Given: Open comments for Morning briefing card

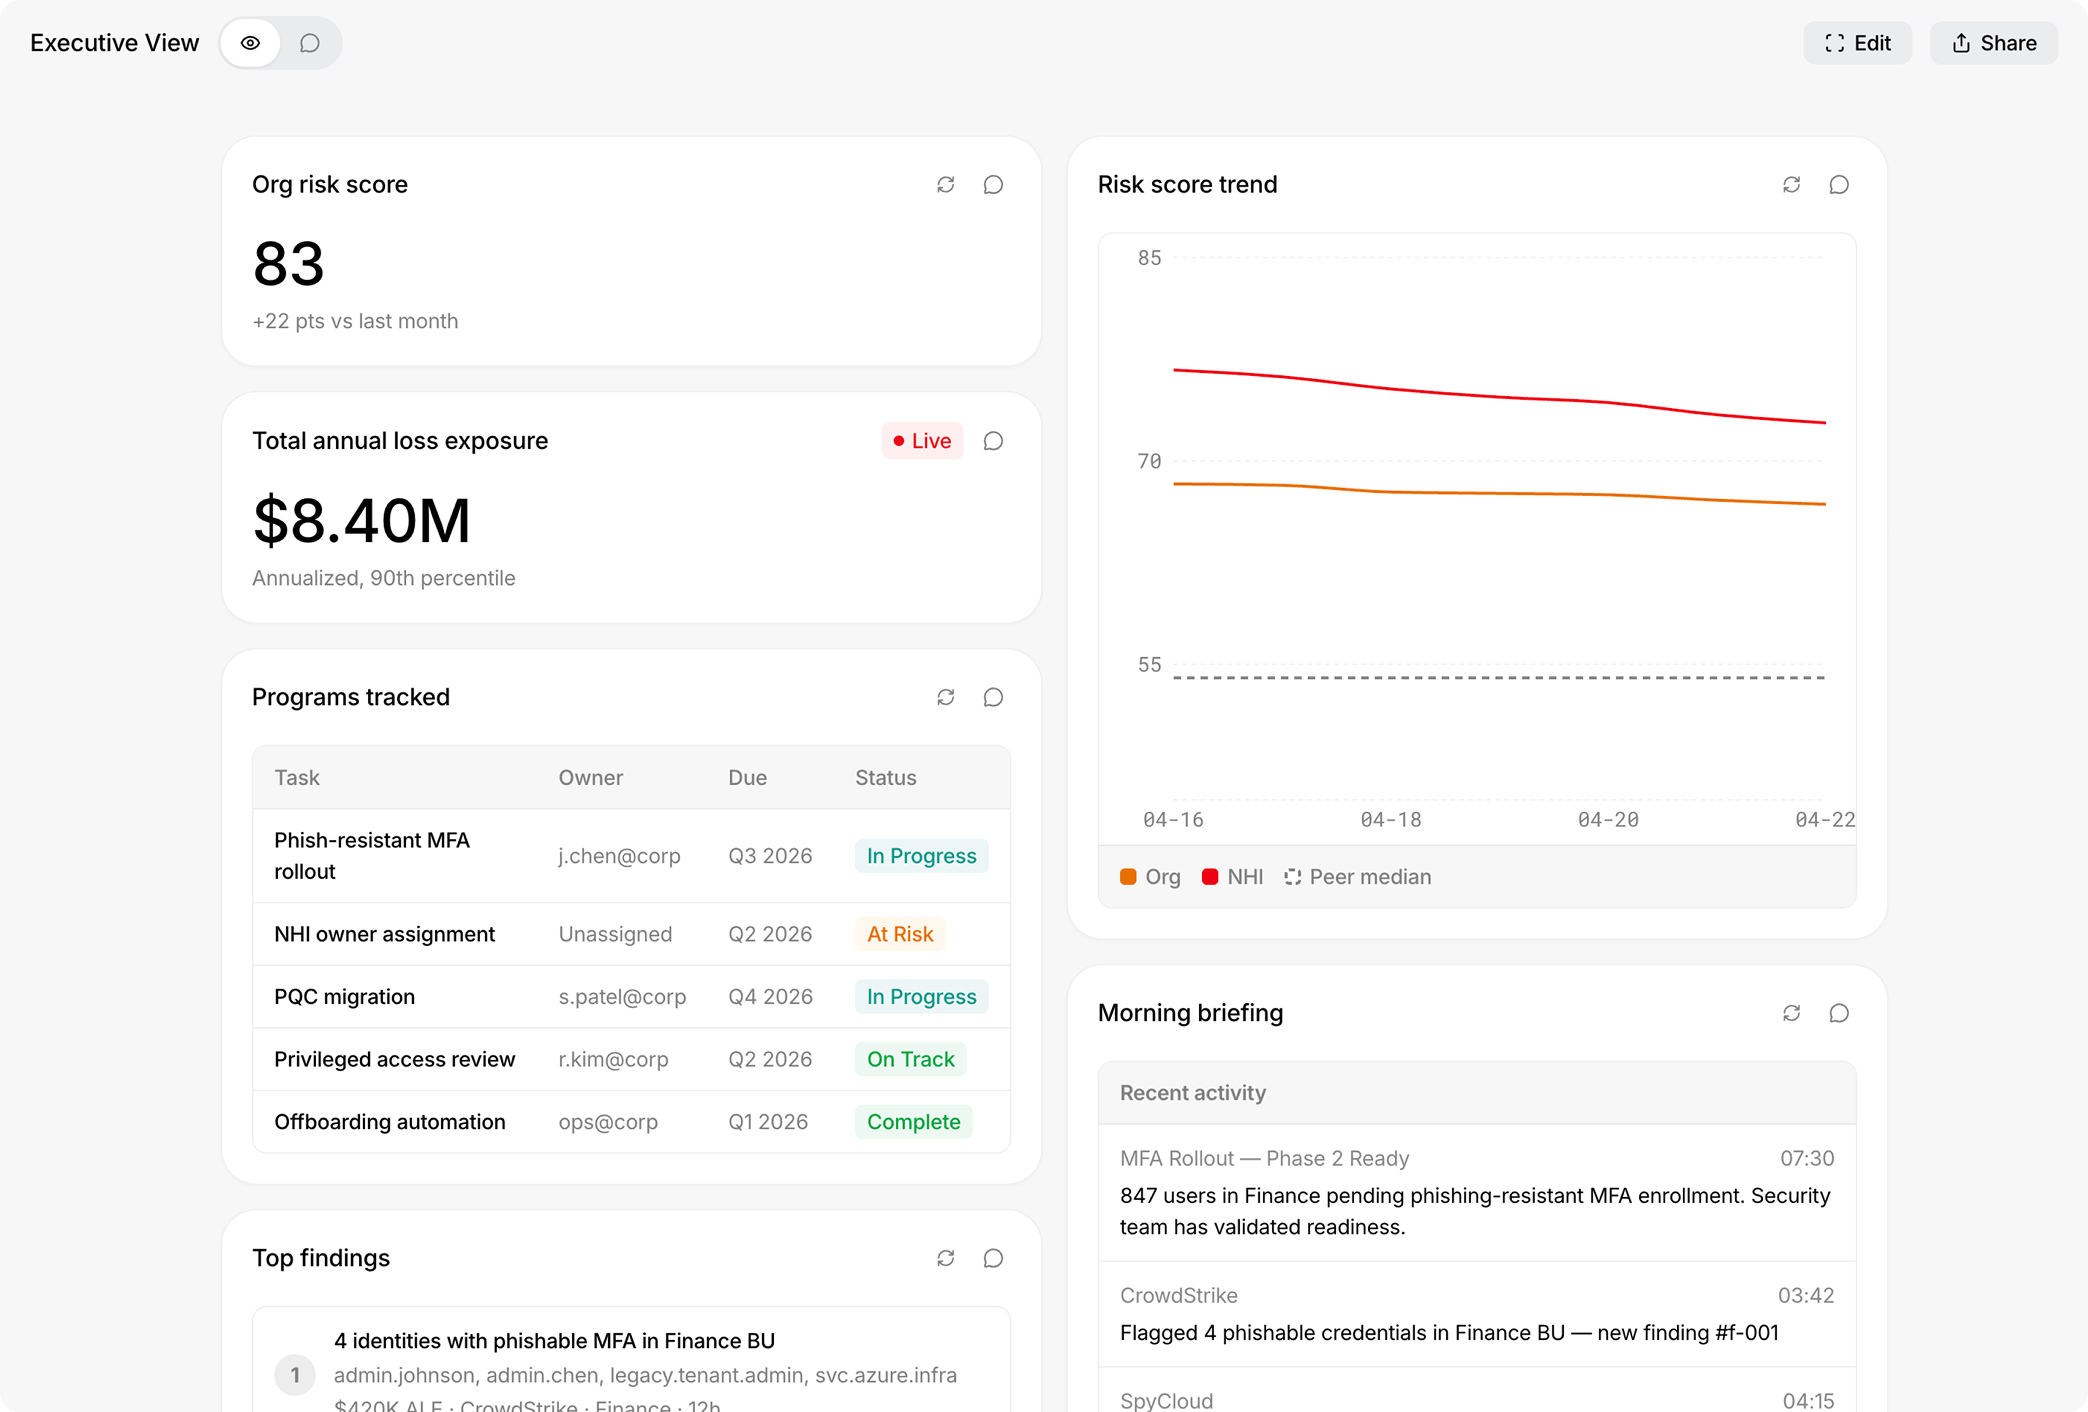Looking at the screenshot, I should click(x=1839, y=1013).
